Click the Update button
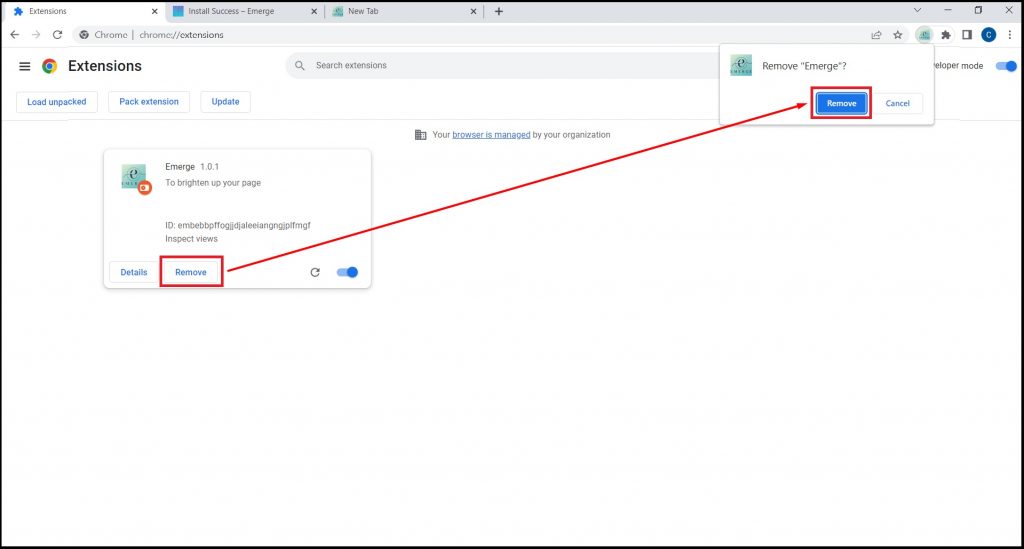 click(225, 102)
